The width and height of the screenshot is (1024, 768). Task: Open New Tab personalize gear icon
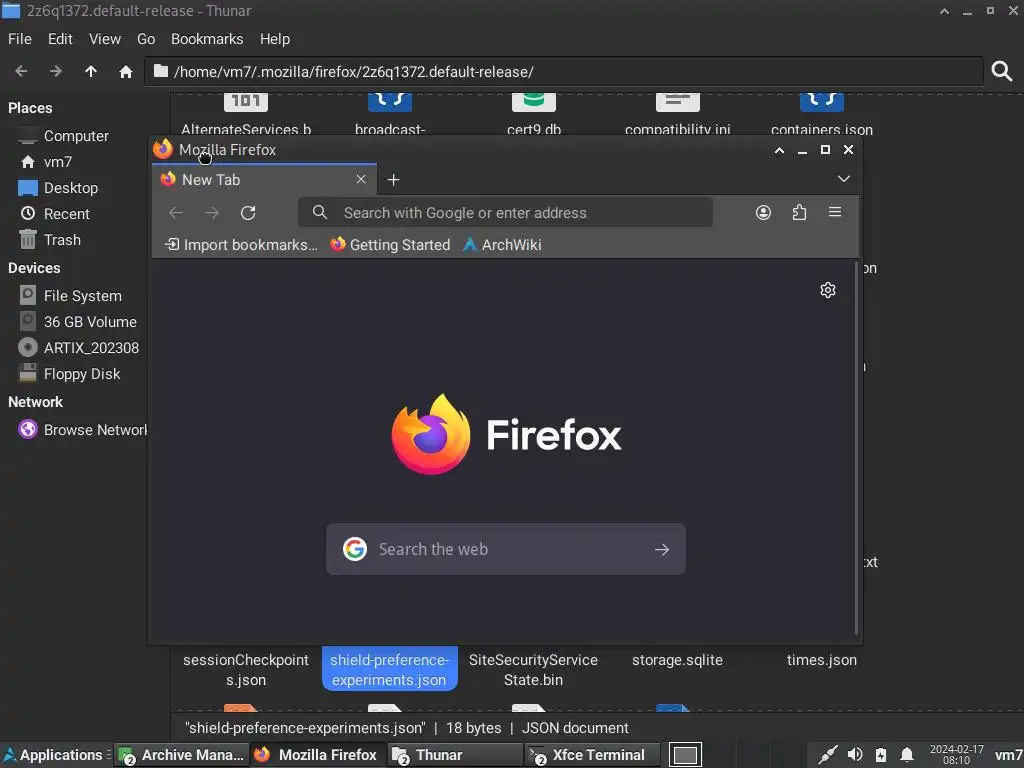point(828,290)
